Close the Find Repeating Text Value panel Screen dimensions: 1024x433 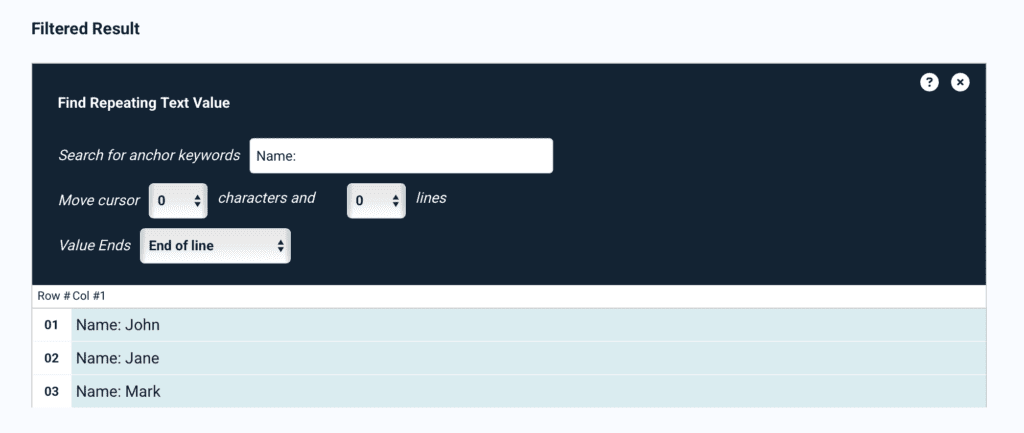(960, 82)
